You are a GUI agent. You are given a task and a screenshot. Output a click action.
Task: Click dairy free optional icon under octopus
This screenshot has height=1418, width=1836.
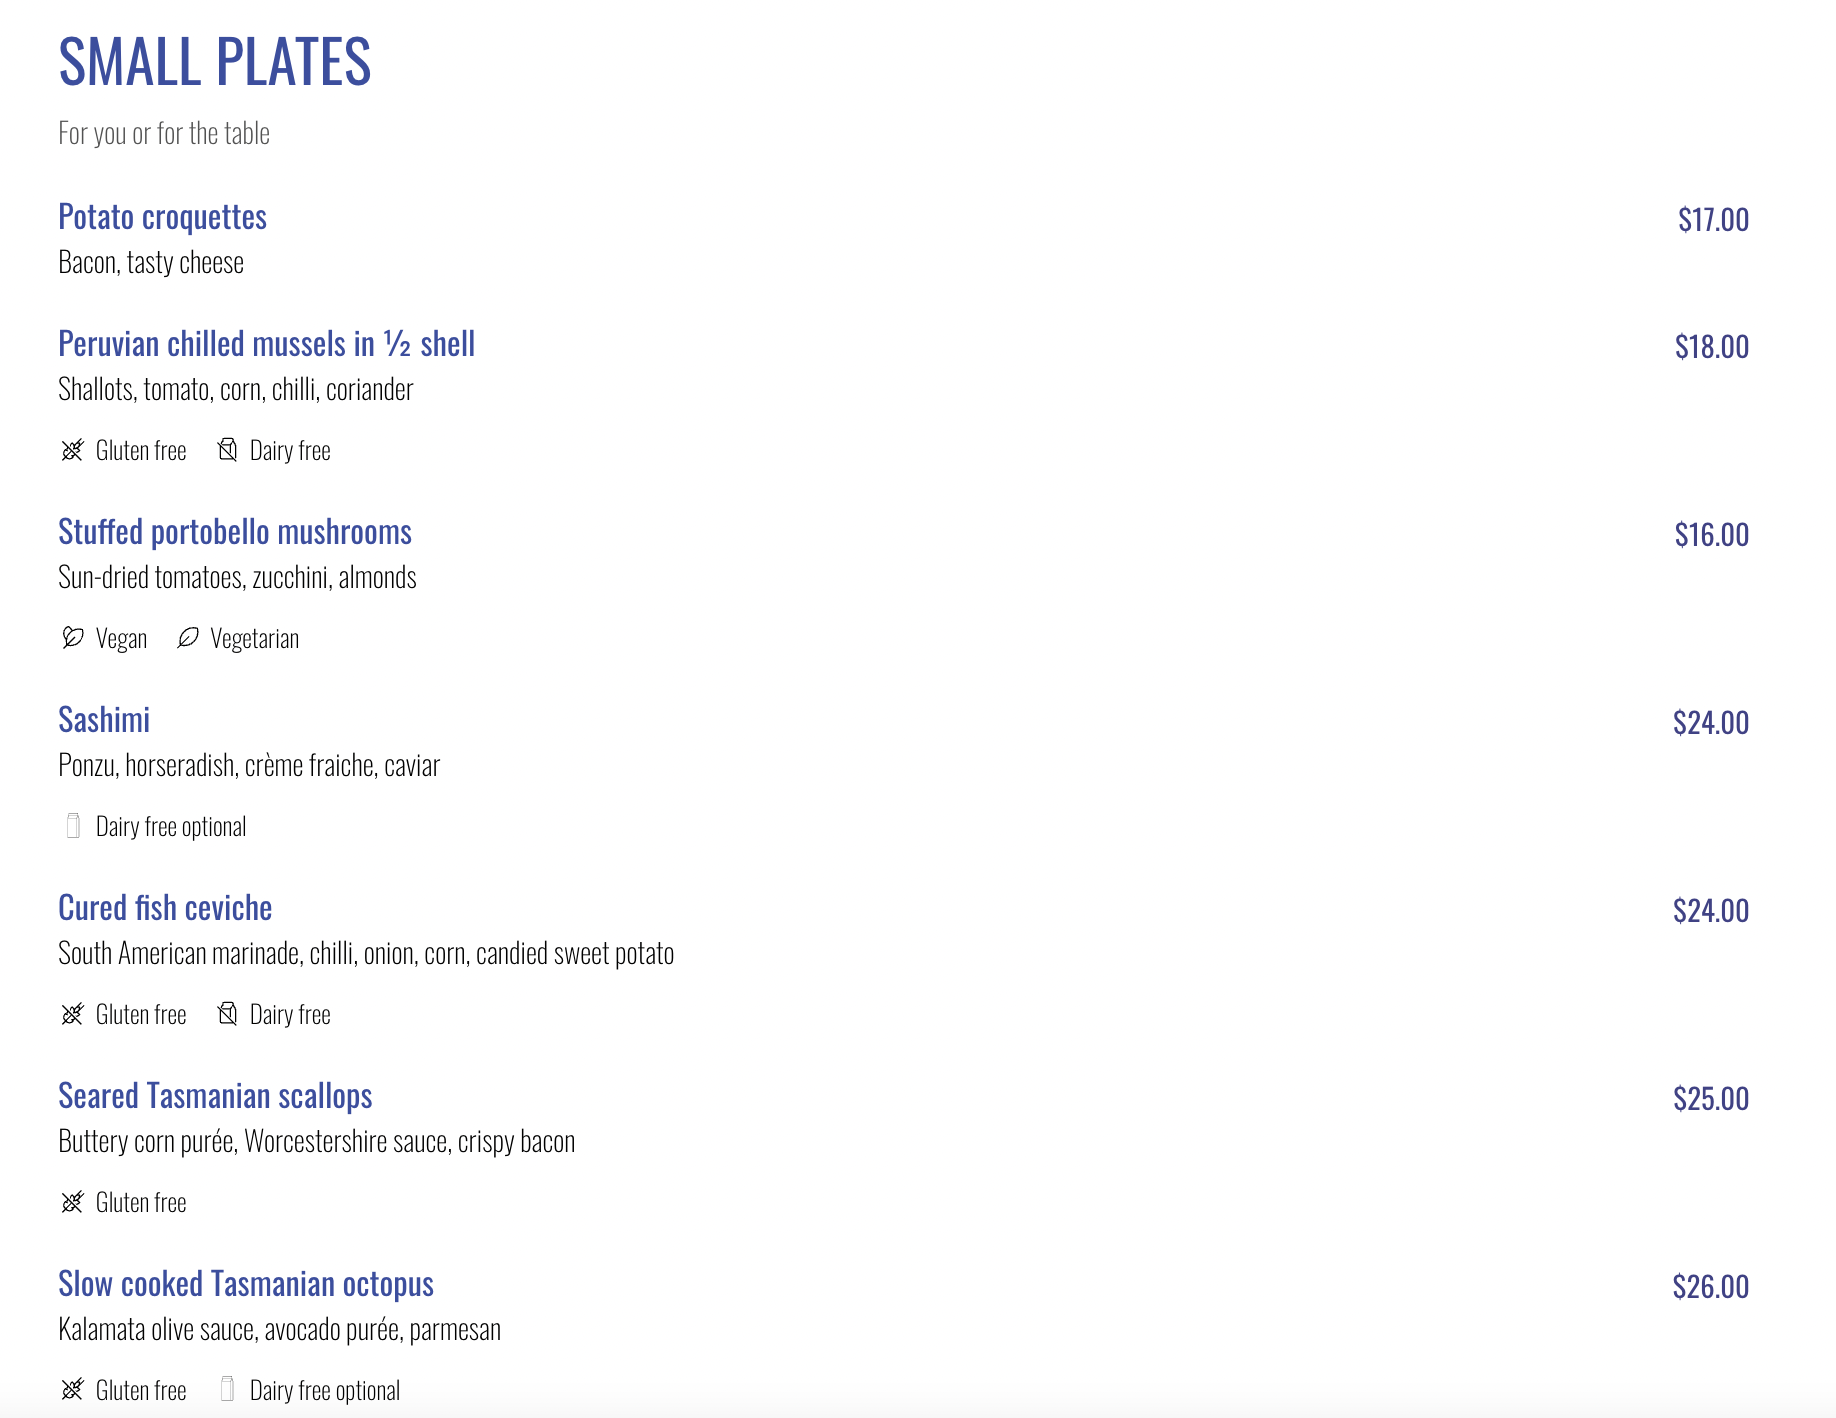(228, 1389)
